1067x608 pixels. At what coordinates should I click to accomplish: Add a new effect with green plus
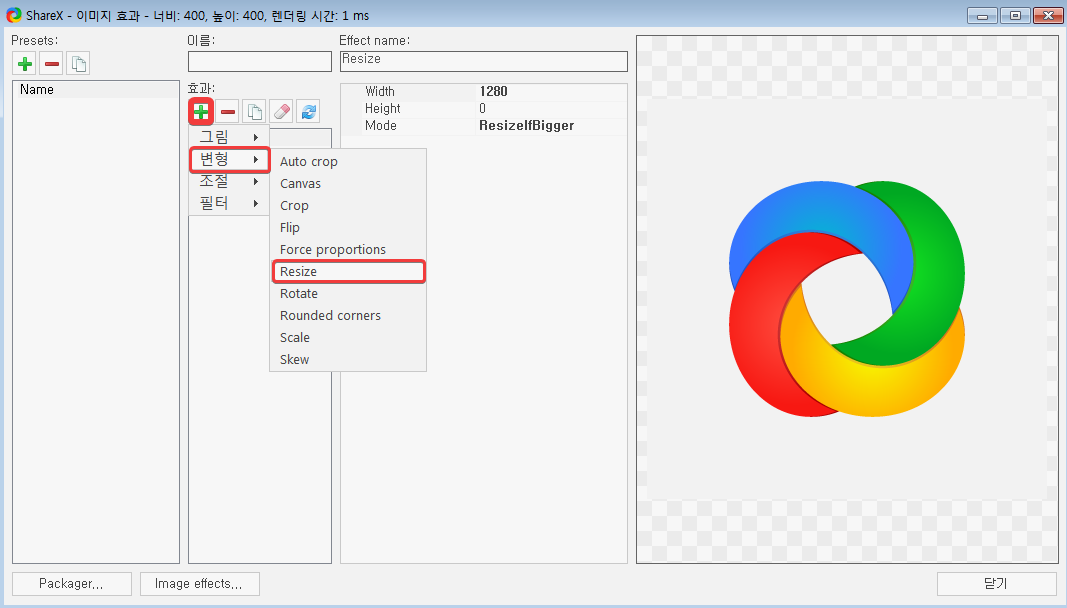coord(201,112)
